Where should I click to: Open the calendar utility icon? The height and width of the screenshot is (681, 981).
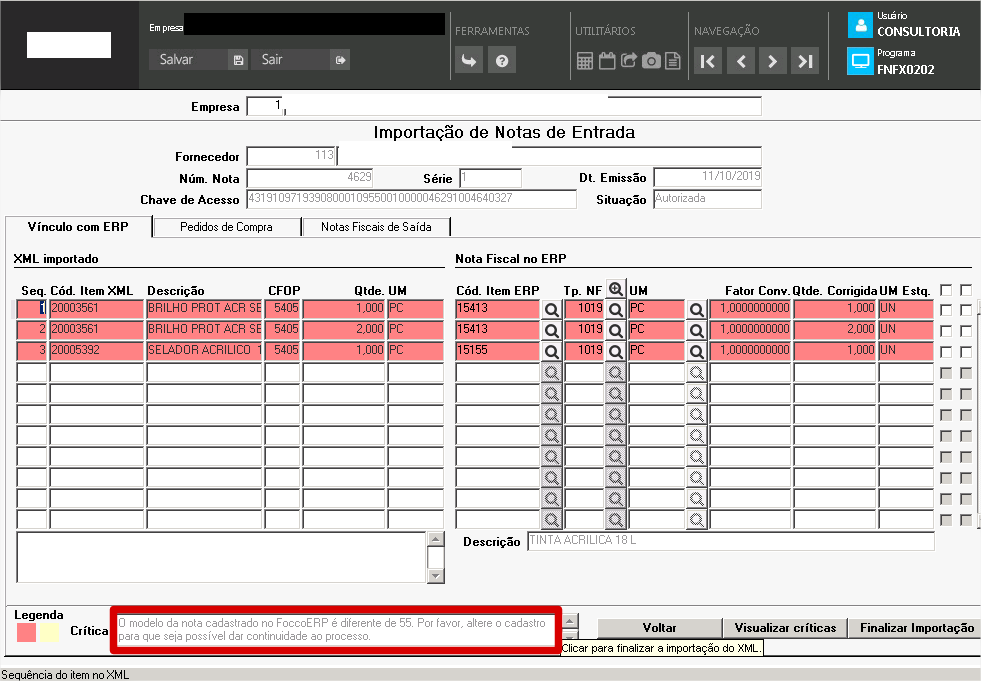[x=607, y=61]
